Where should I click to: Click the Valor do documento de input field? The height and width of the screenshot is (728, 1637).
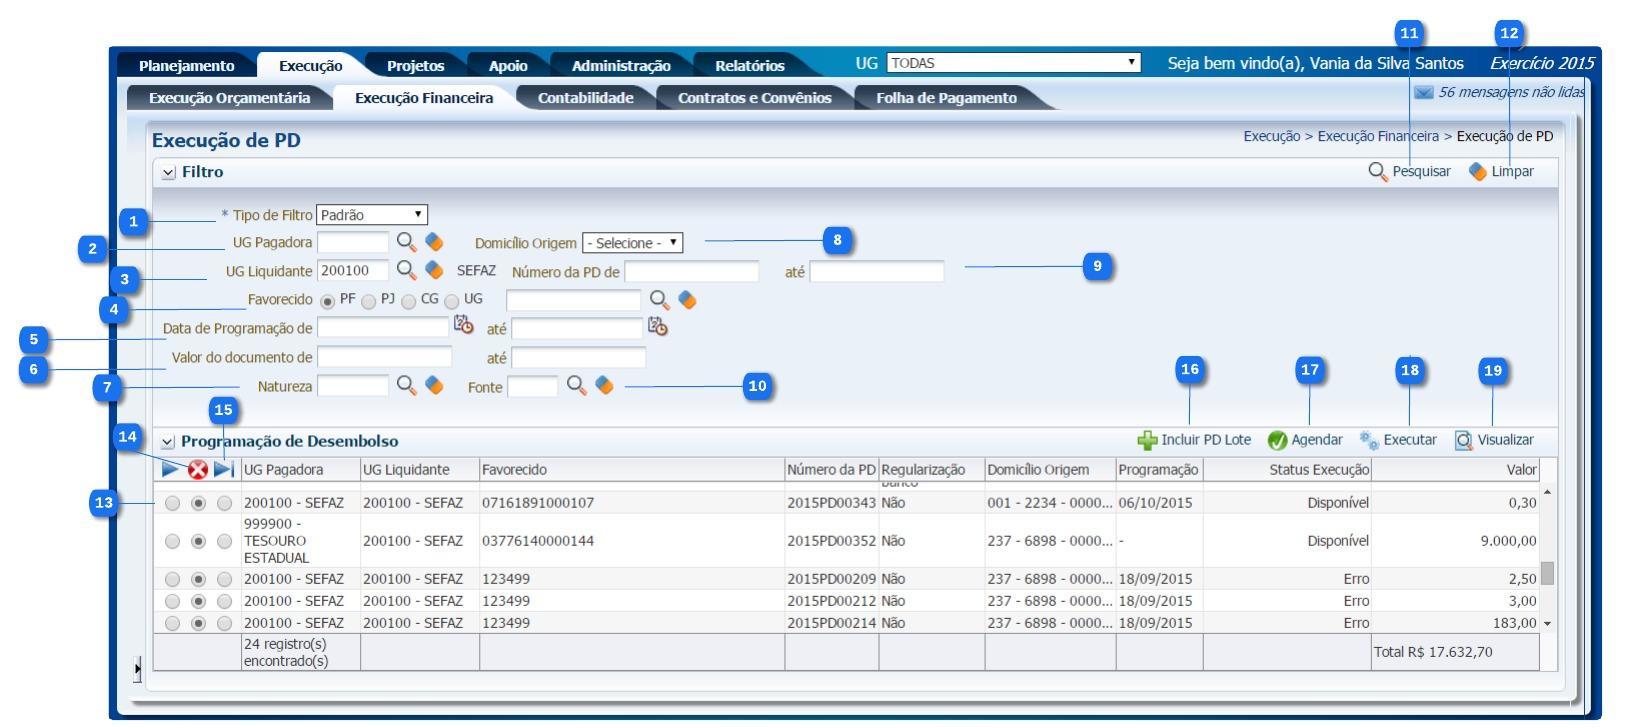coord(384,357)
